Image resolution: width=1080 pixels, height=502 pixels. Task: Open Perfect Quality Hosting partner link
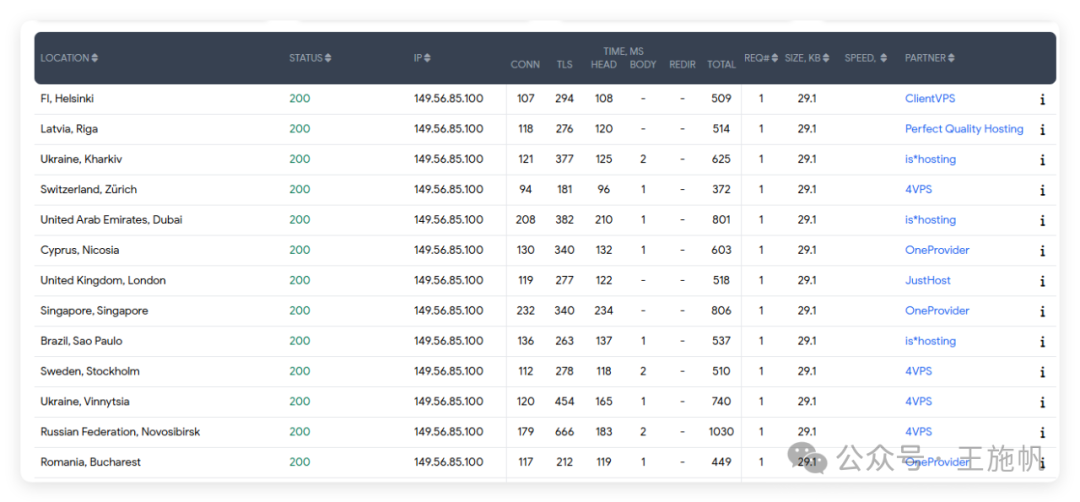pos(964,129)
